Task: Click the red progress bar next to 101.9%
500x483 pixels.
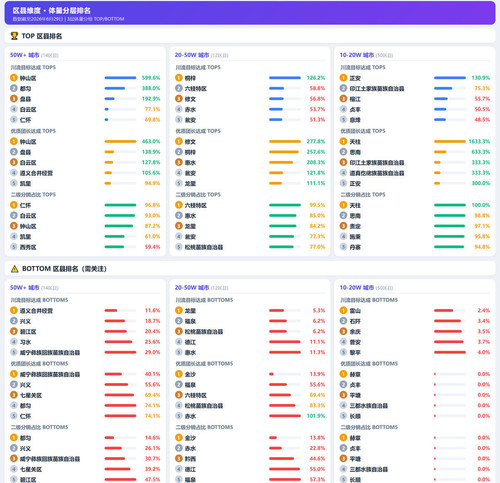Action: [285, 416]
